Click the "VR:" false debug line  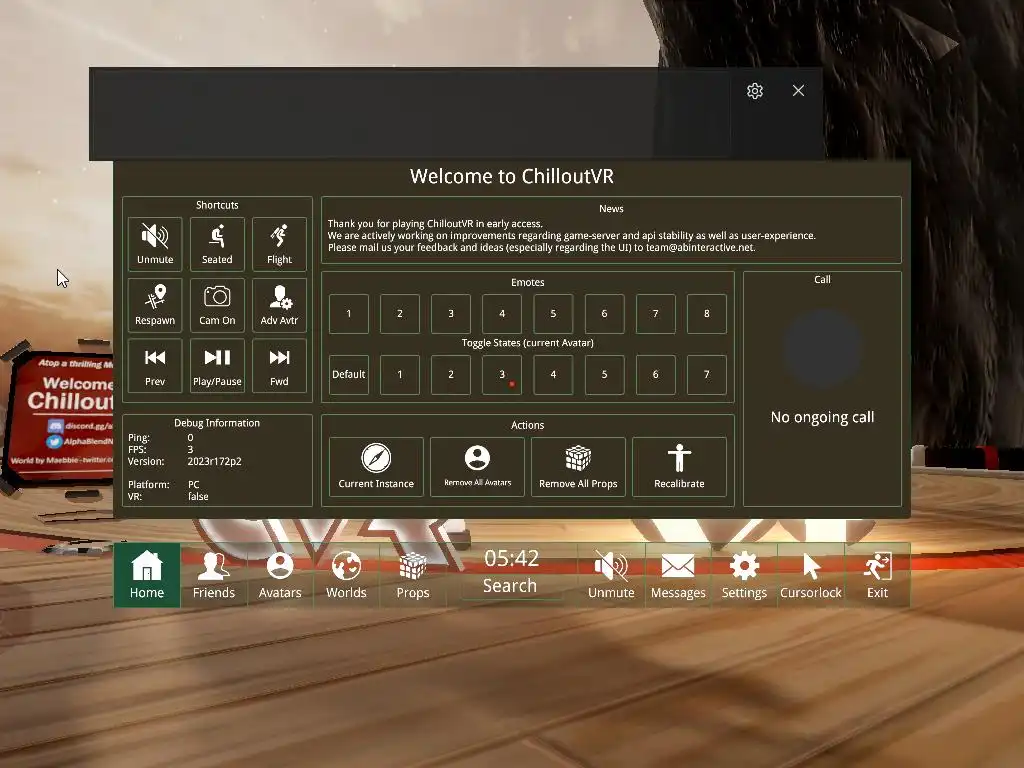[x=168, y=496]
